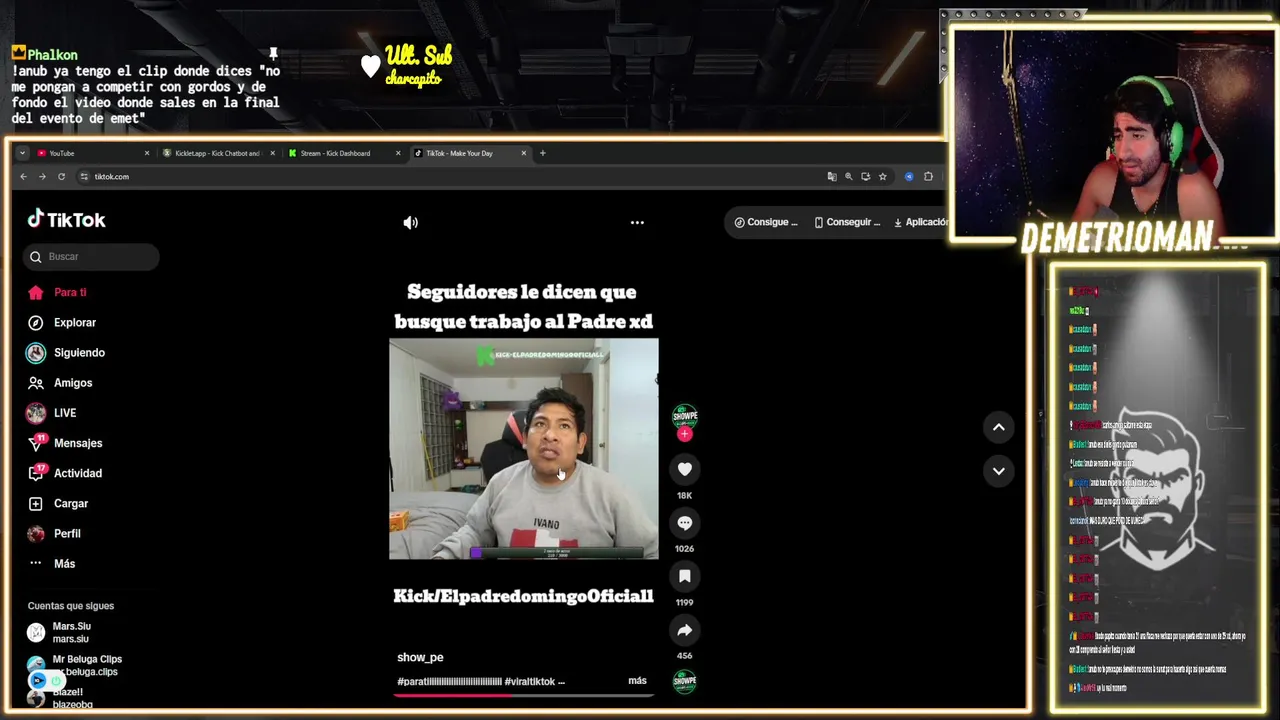The width and height of the screenshot is (1280, 720).
Task: Open the tab search dropdown arrow
Action: (x=22, y=153)
